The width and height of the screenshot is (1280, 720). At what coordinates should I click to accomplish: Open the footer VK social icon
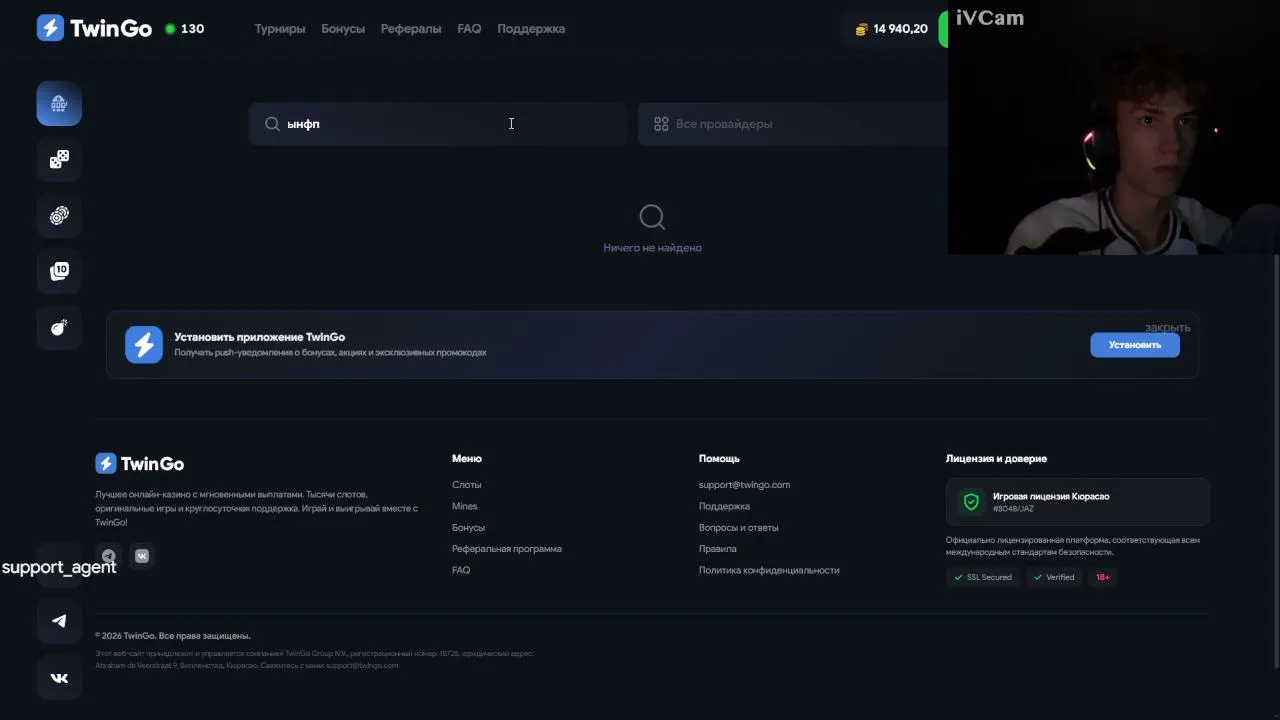tap(142, 556)
